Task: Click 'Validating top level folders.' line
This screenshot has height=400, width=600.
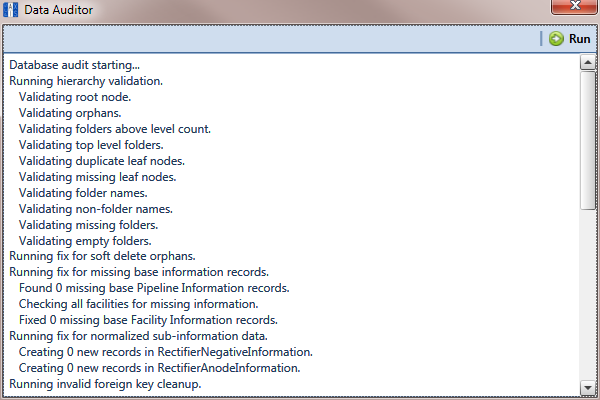Action: click(x=91, y=145)
